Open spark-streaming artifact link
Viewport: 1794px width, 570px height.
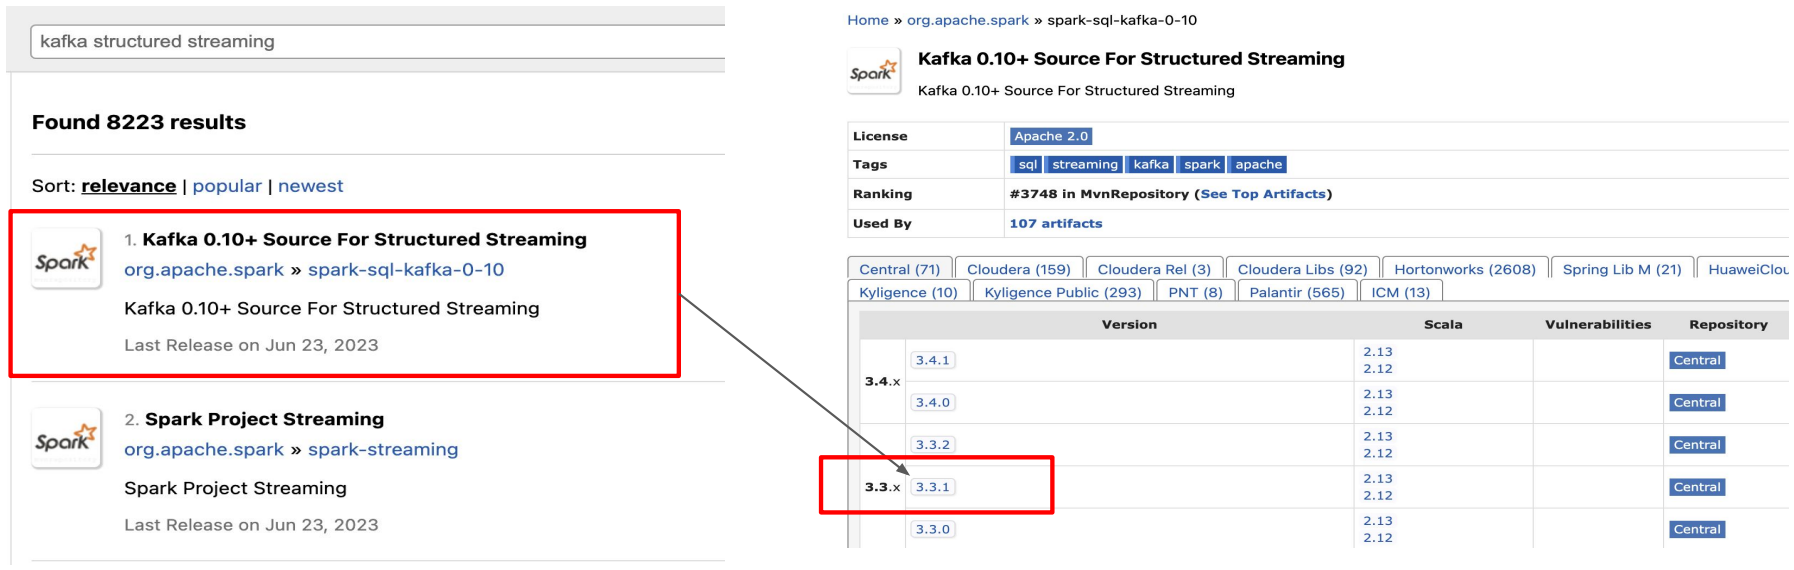(x=383, y=450)
